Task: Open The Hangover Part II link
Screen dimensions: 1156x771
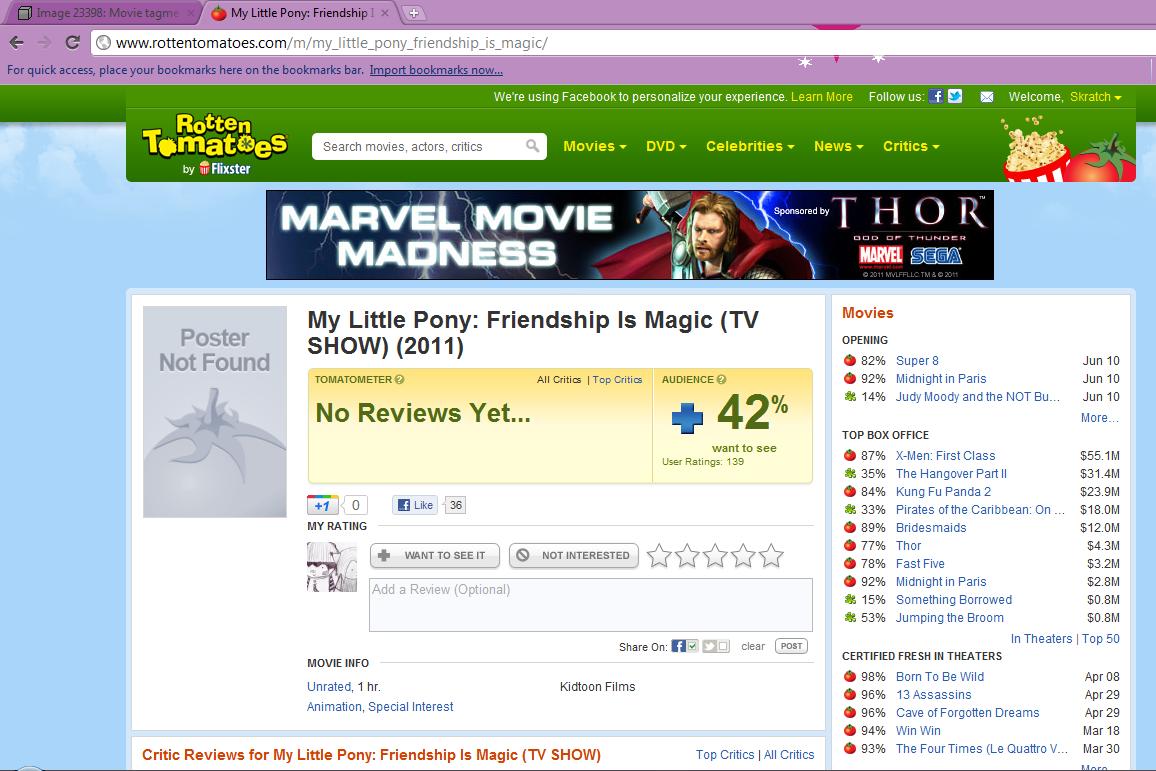Action: click(x=951, y=473)
